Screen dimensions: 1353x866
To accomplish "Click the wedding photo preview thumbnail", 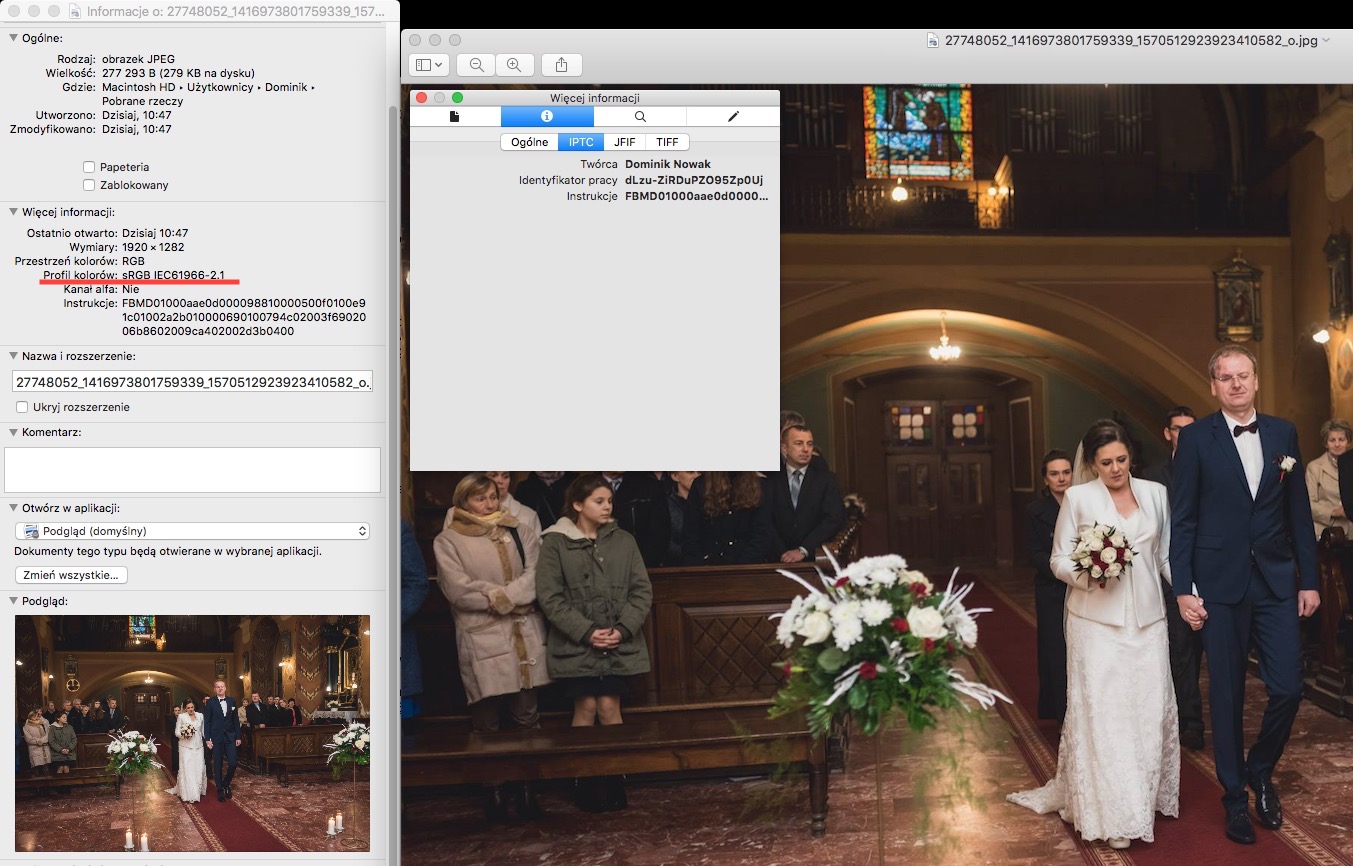I will [192, 733].
